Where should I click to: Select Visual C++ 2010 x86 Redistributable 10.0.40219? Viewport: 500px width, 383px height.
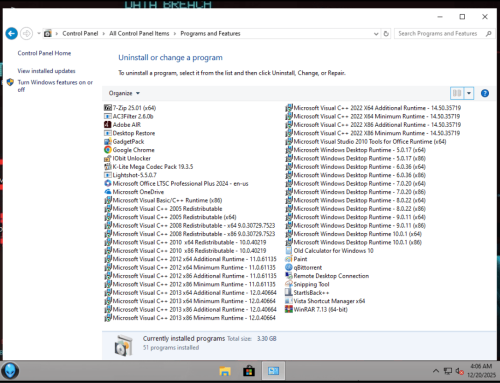point(185,250)
